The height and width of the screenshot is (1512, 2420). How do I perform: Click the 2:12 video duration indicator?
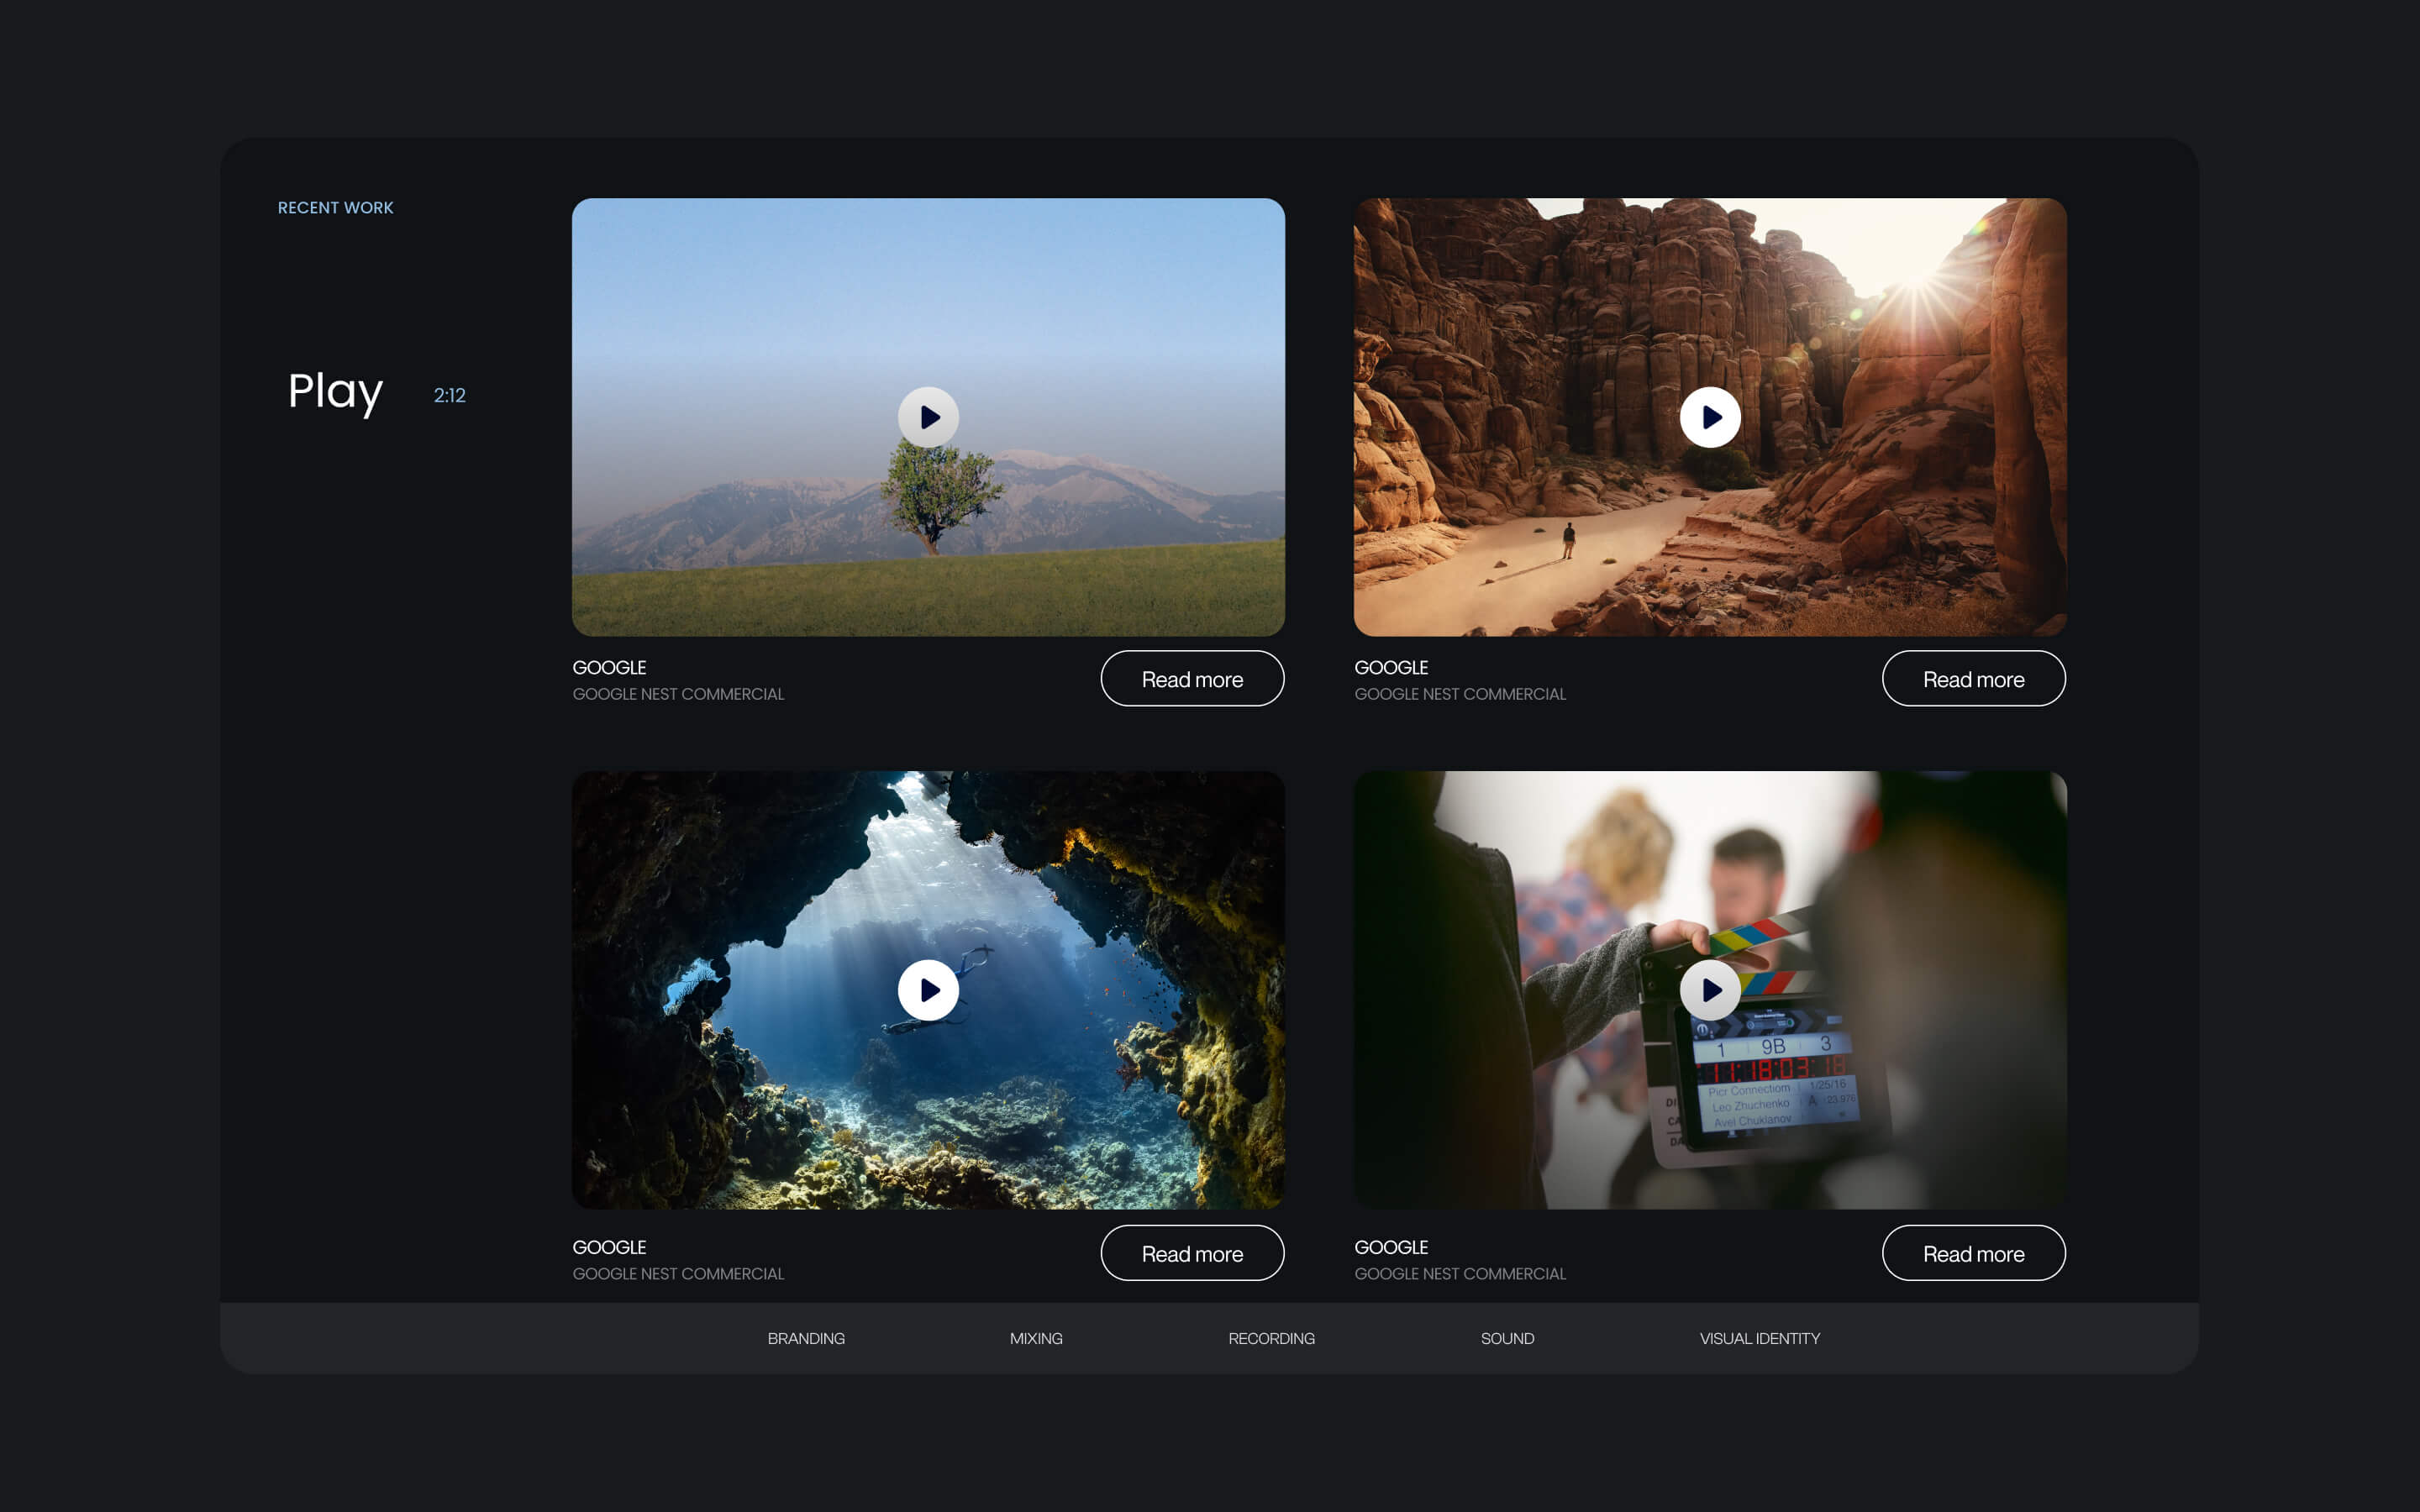pyautogui.click(x=449, y=395)
